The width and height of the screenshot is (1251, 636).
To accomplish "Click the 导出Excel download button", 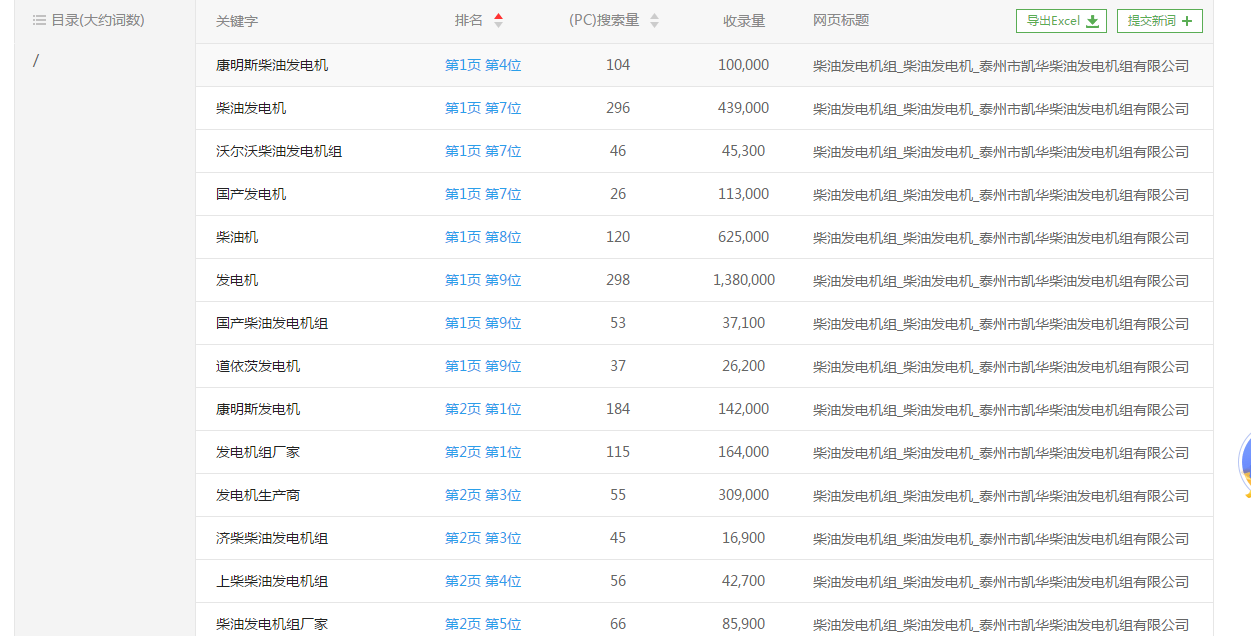I will 1061,21.
